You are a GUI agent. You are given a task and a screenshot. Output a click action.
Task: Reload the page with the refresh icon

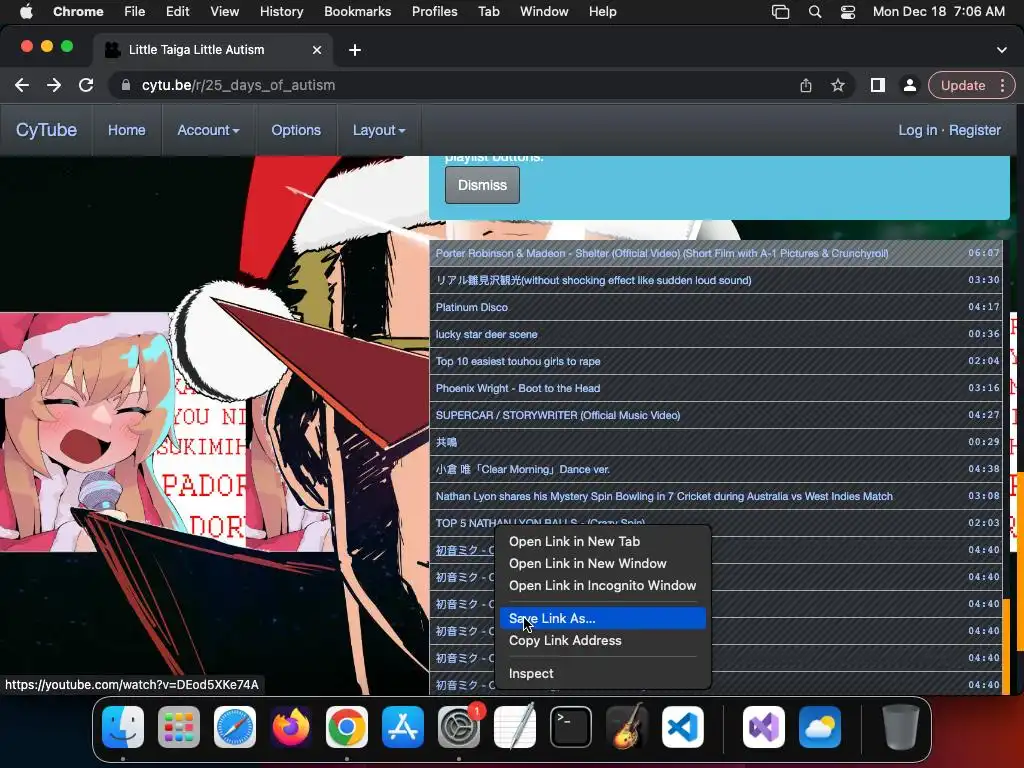[x=86, y=86]
